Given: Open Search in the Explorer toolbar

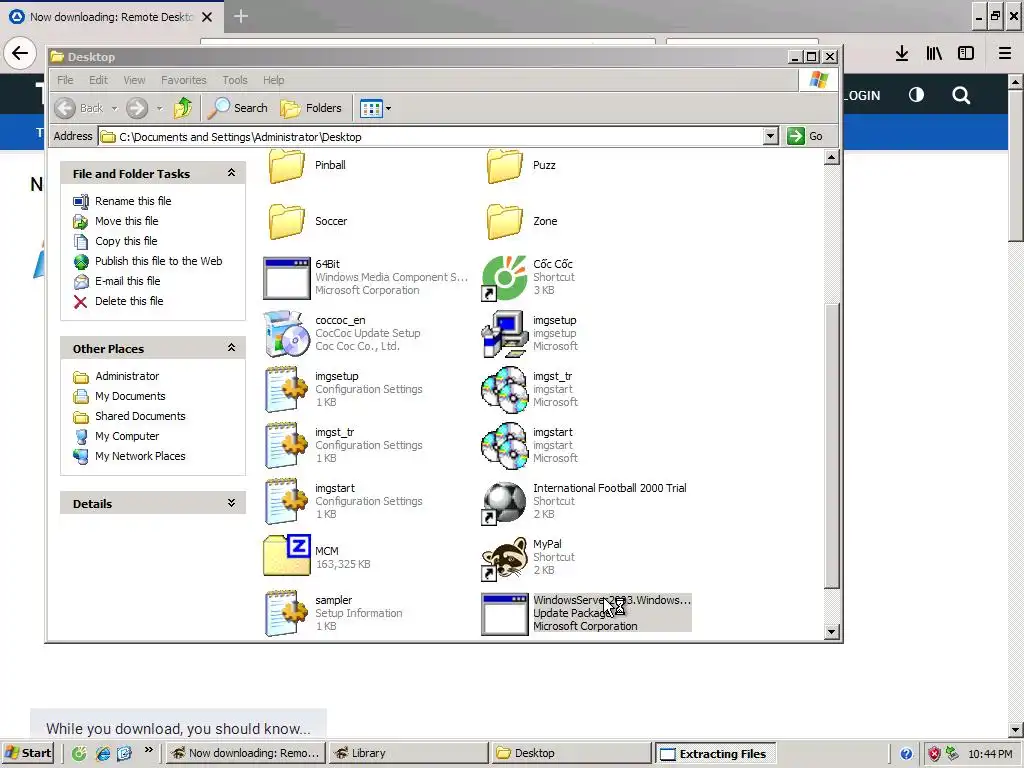Looking at the screenshot, I should click(238, 108).
